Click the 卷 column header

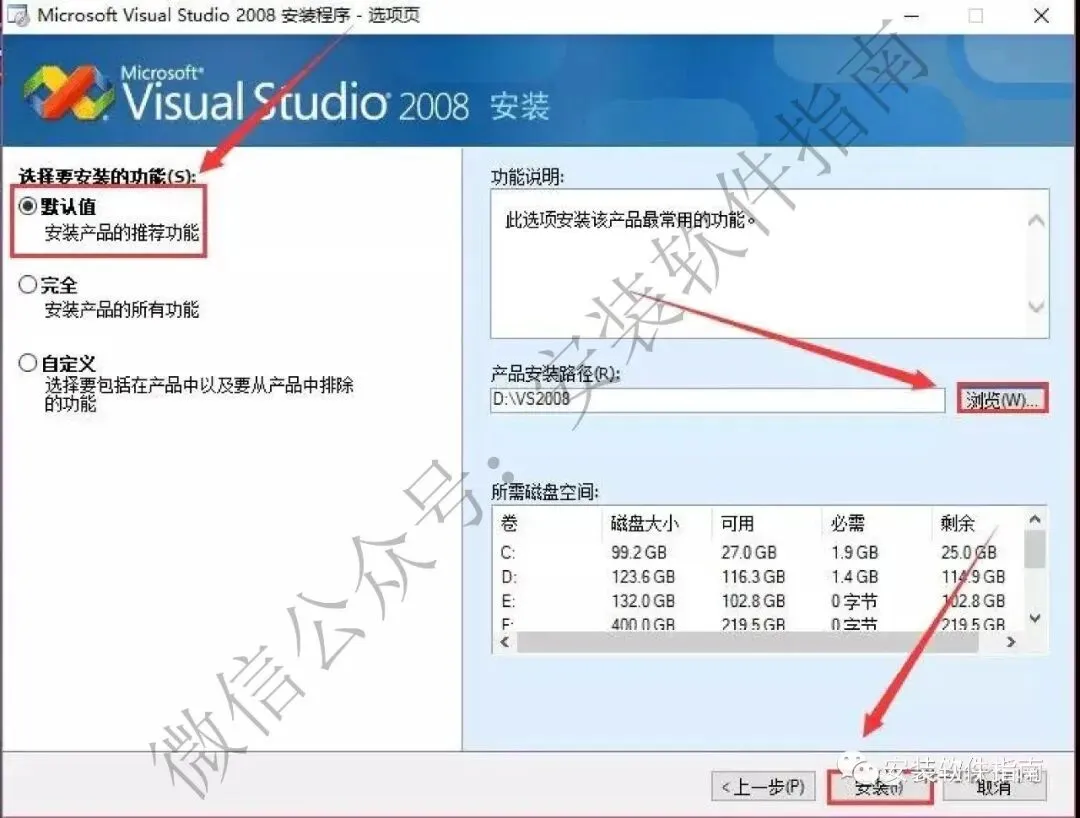(509, 523)
